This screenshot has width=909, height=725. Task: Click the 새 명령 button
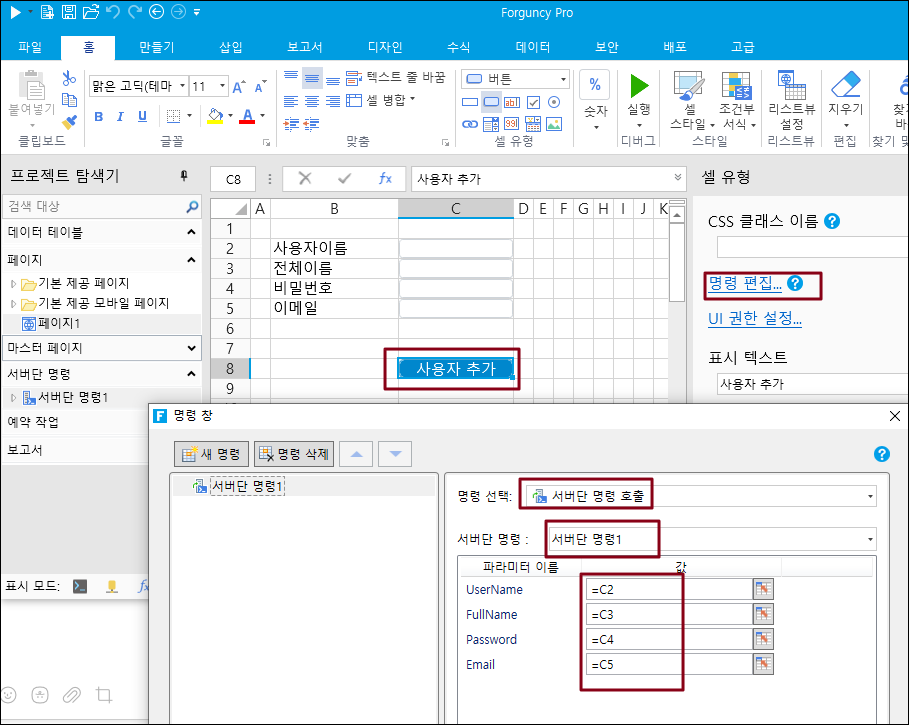211,454
